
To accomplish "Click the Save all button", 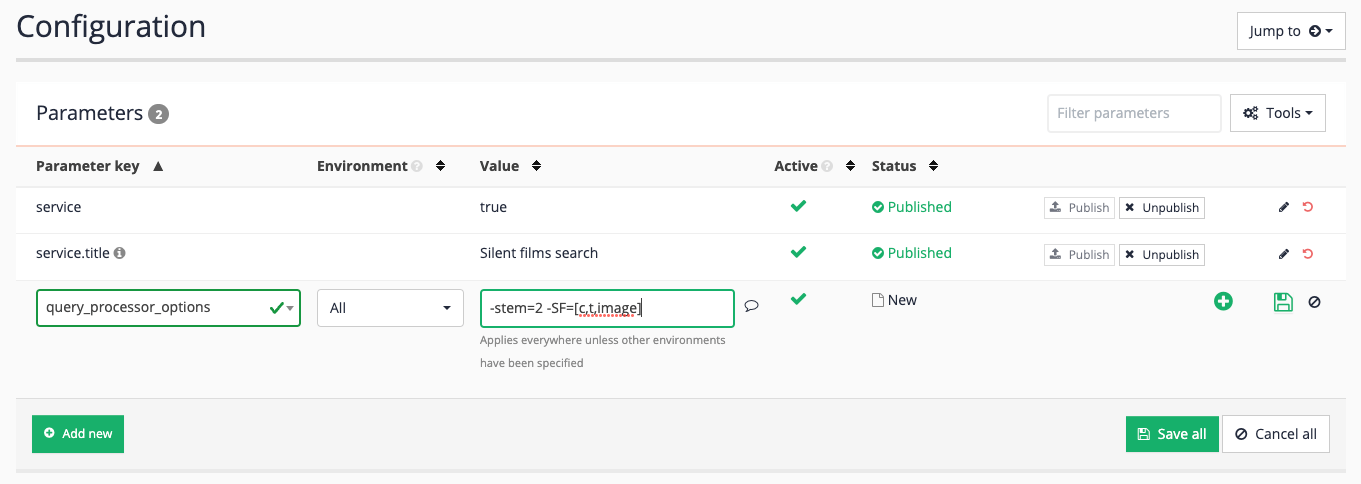I will click(1171, 434).
